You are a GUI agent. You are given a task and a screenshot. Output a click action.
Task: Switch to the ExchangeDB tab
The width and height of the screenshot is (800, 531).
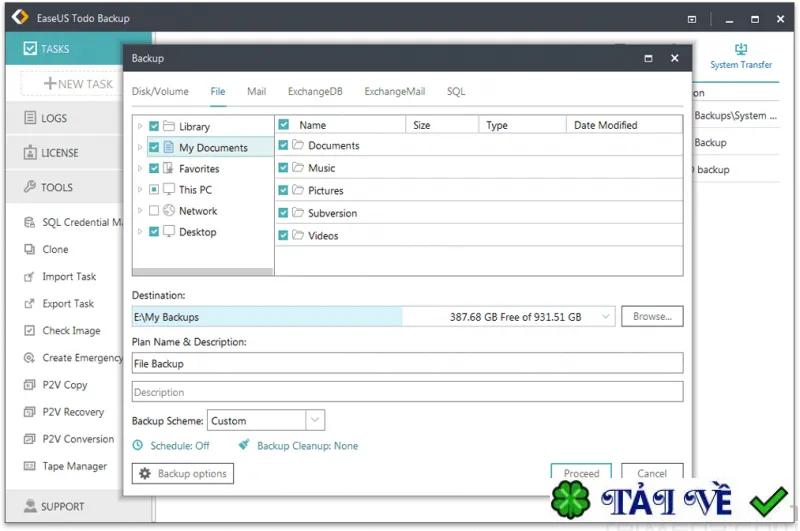point(315,92)
